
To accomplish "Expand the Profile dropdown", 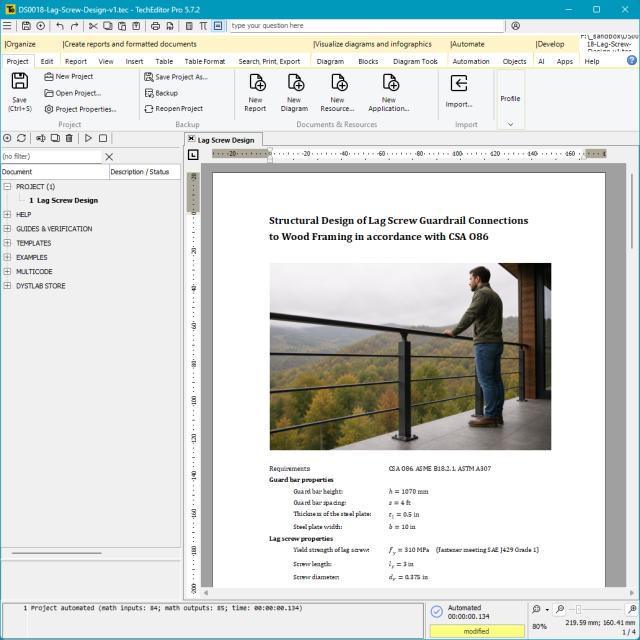I will click(511, 124).
